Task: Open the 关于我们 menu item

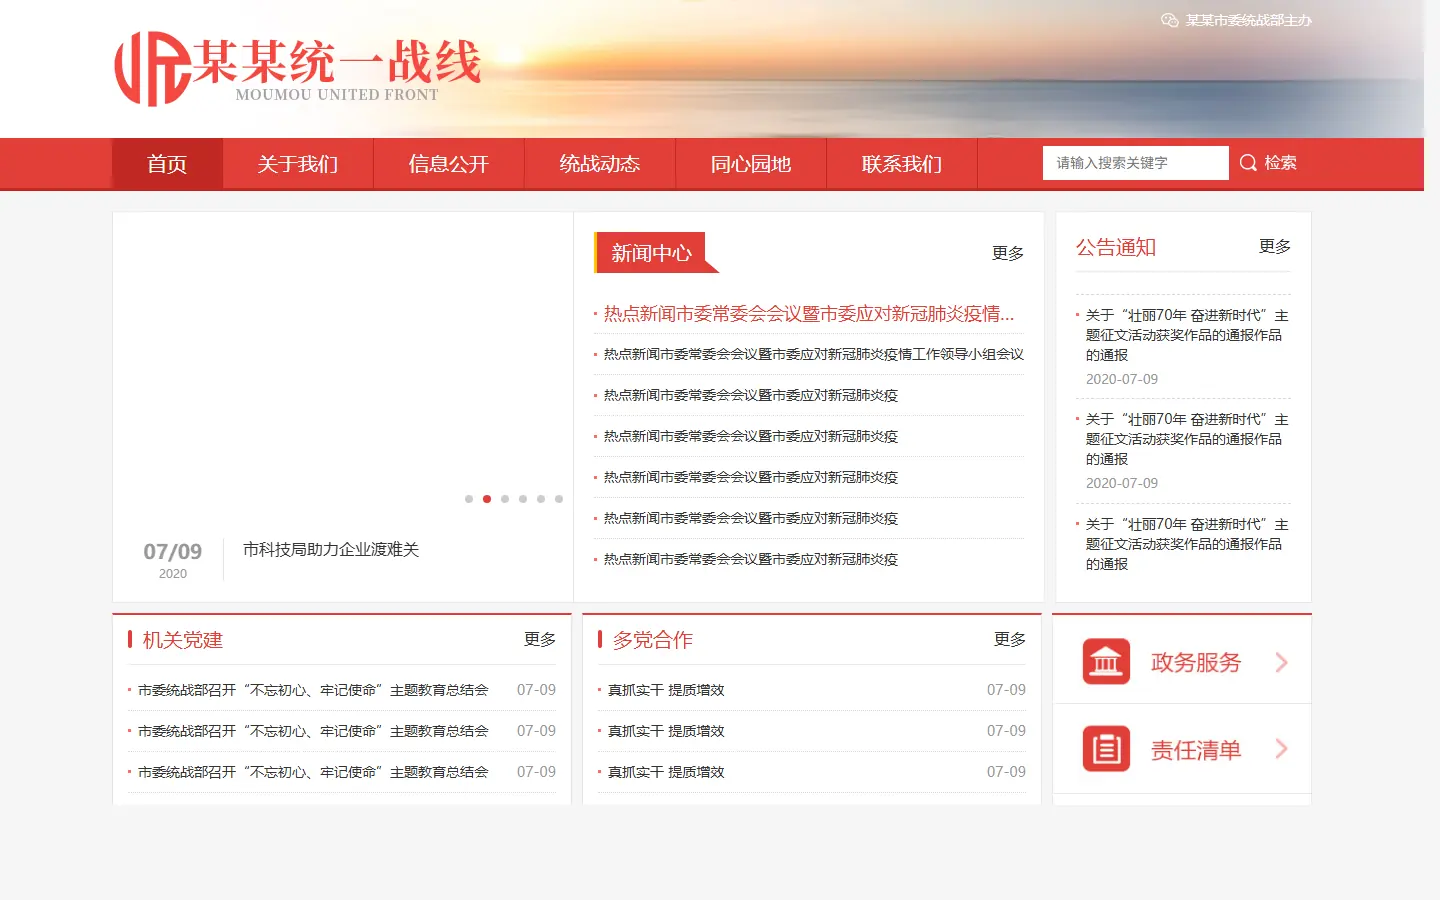Action: (298, 164)
